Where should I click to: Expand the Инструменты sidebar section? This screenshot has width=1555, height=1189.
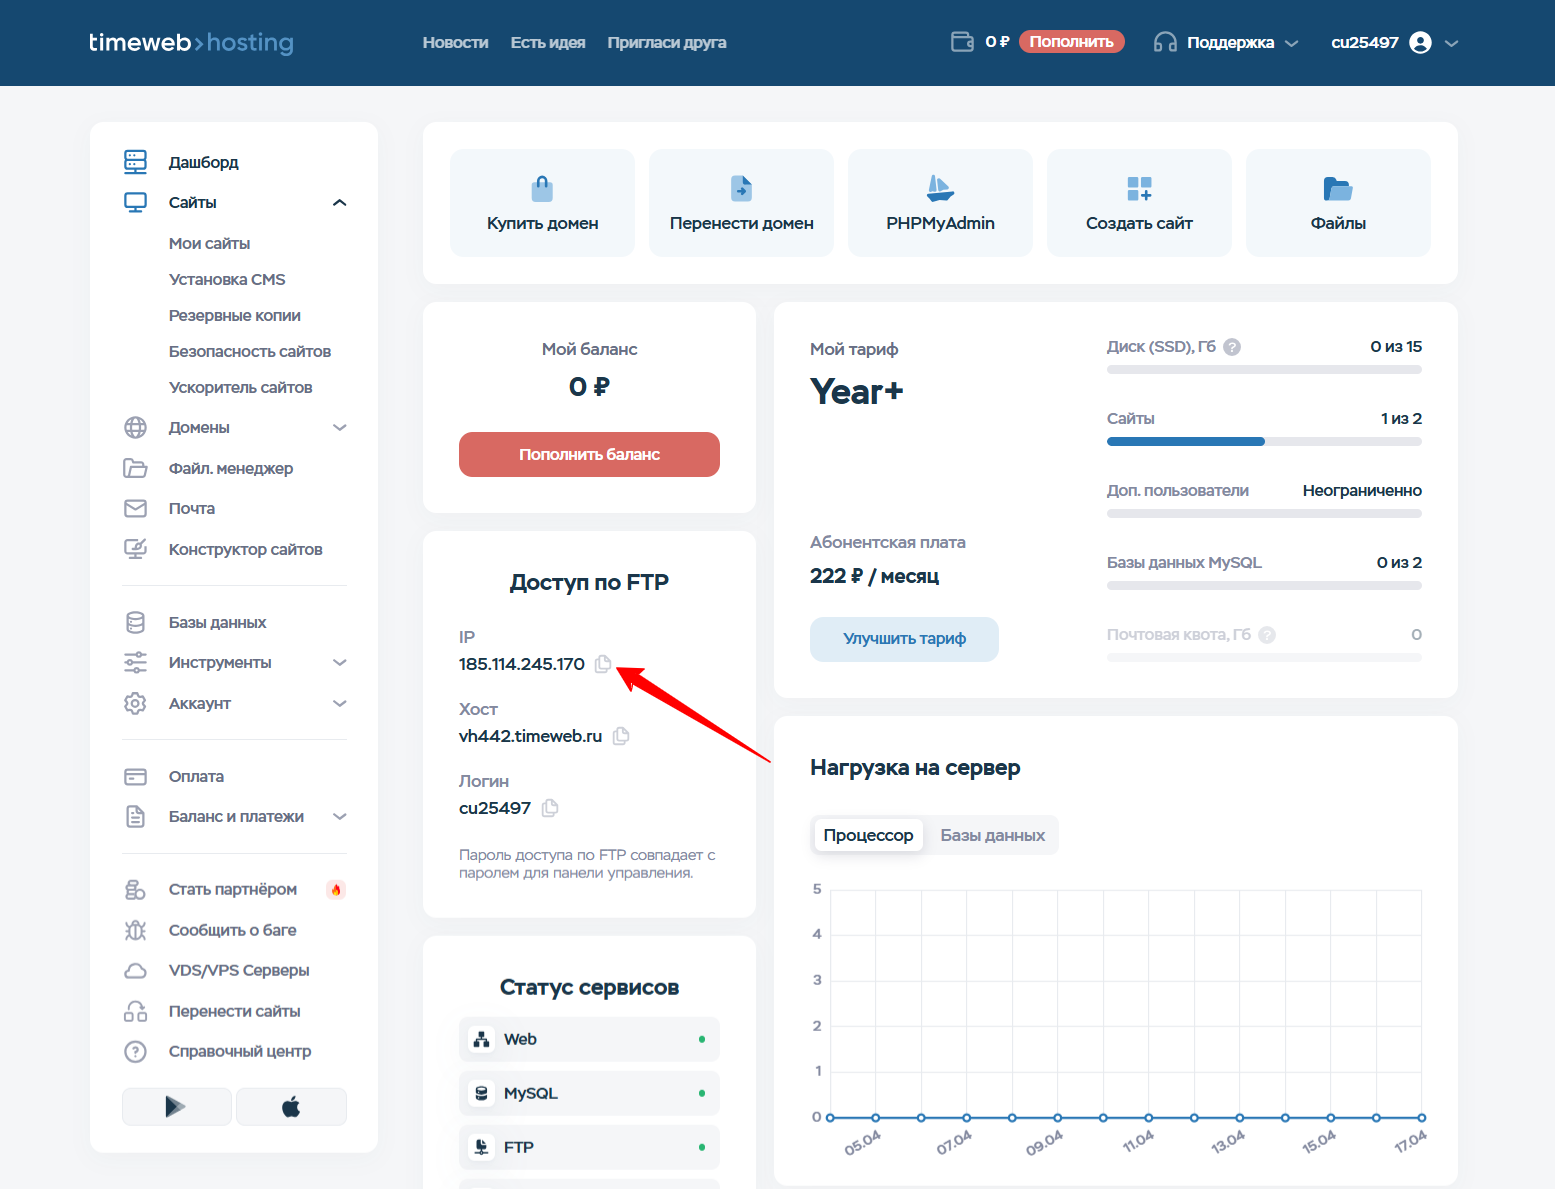click(x=340, y=663)
